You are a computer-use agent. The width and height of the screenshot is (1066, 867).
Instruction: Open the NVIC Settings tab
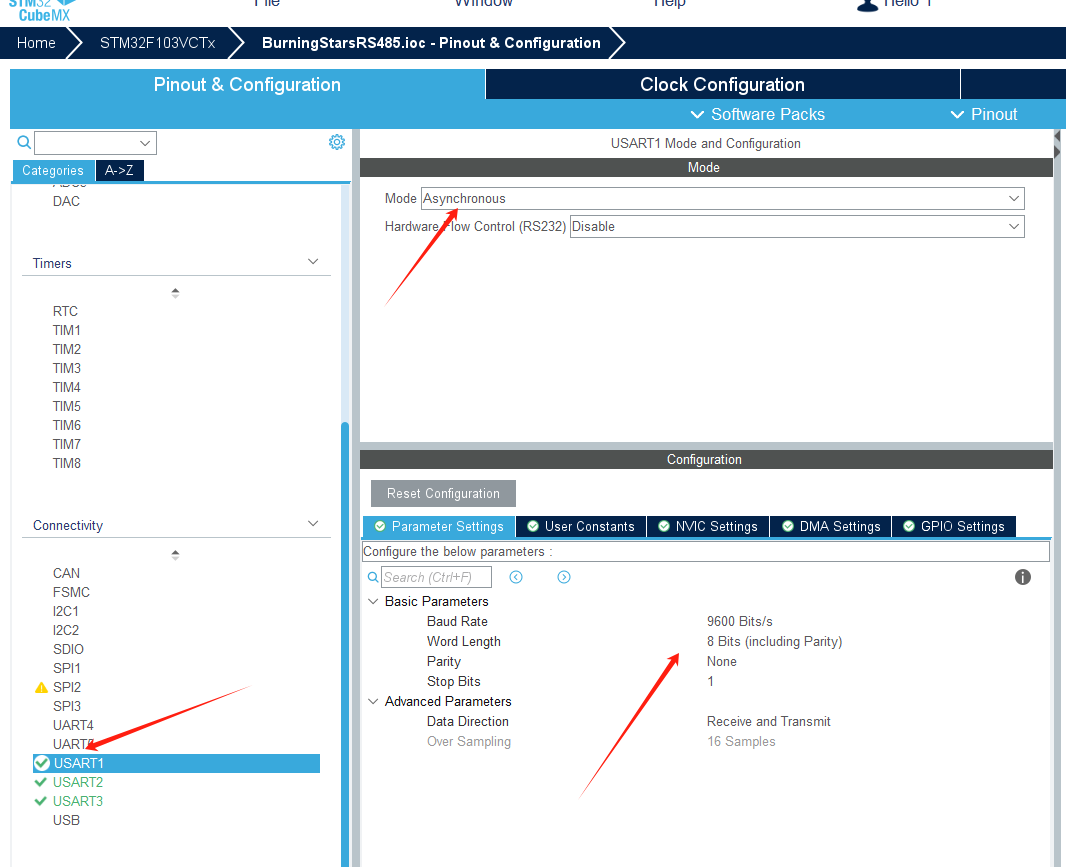coord(708,526)
